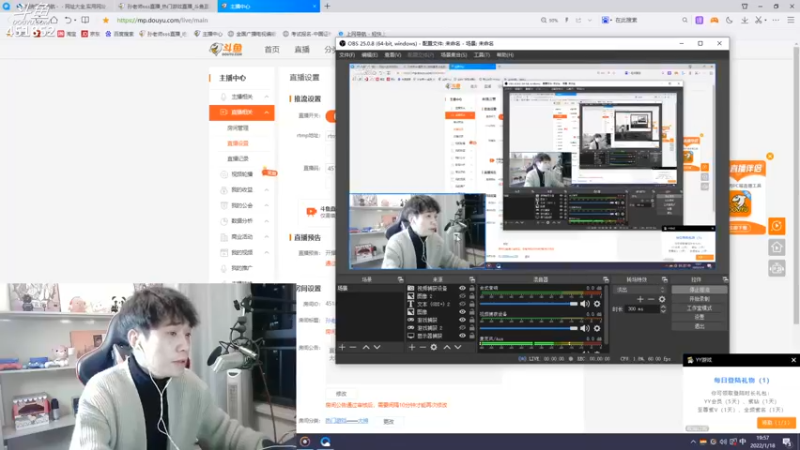Adjust the first mixer channel volume slider

coord(529,304)
